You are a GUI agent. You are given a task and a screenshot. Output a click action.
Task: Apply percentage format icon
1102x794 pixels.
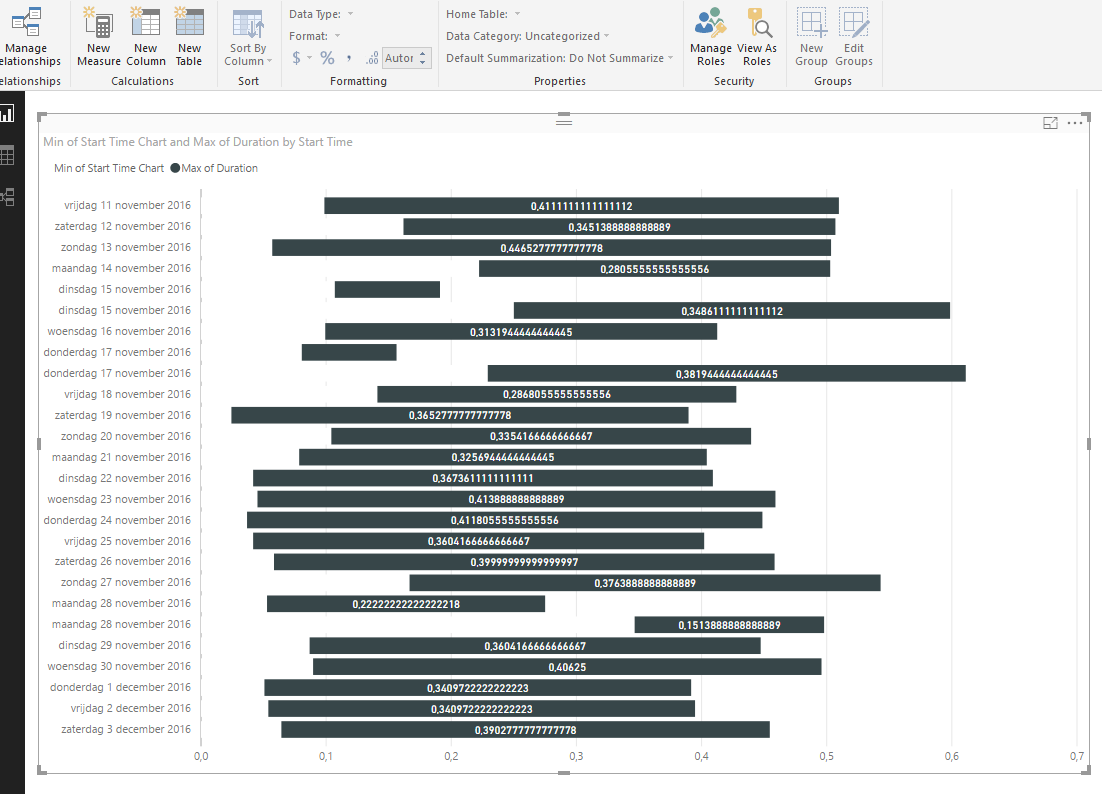[x=328, y=58]
